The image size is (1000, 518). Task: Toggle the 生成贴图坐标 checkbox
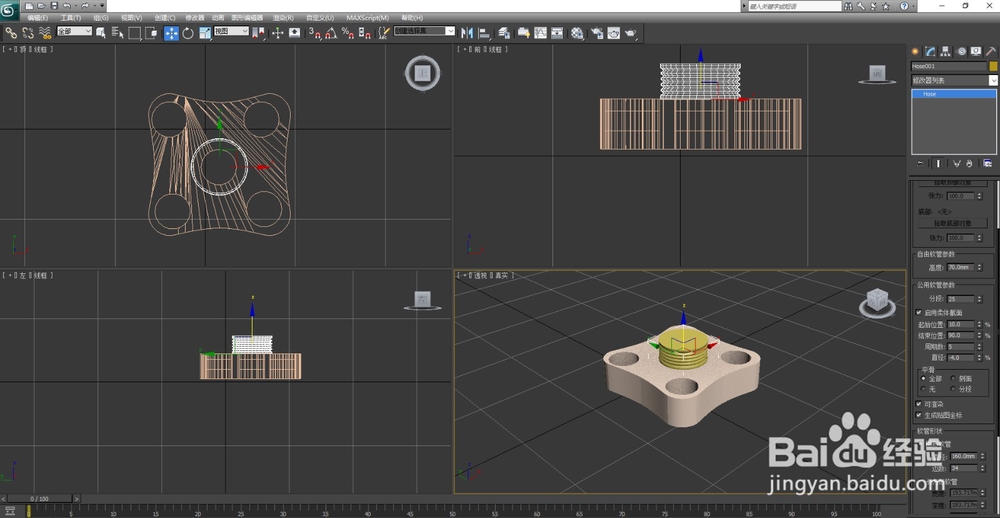(919, 415)
